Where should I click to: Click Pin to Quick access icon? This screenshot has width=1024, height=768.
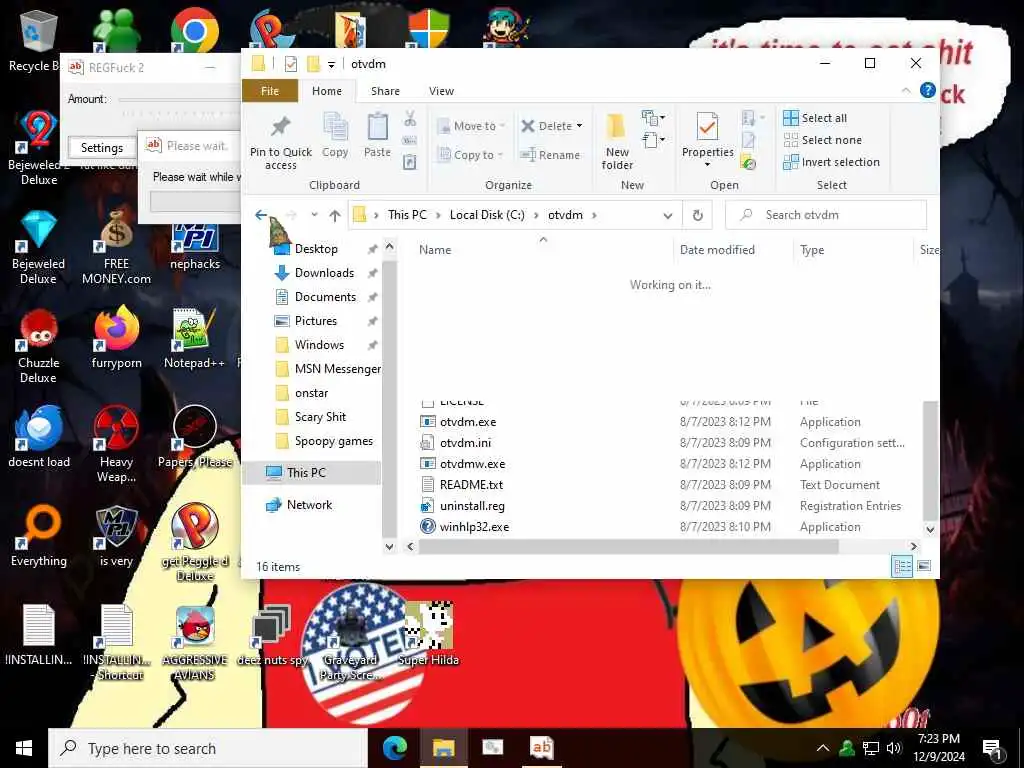(281, 127)
